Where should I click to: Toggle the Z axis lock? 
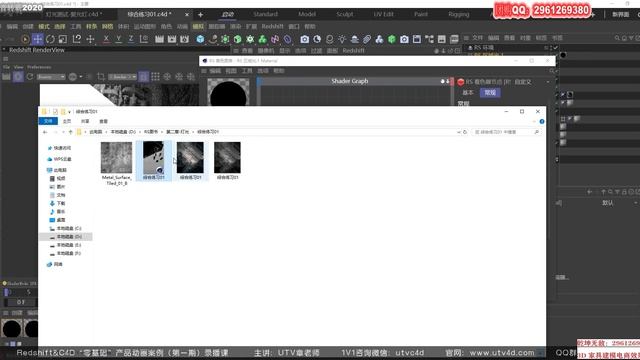pyautogui.click(x=131, y=39)
